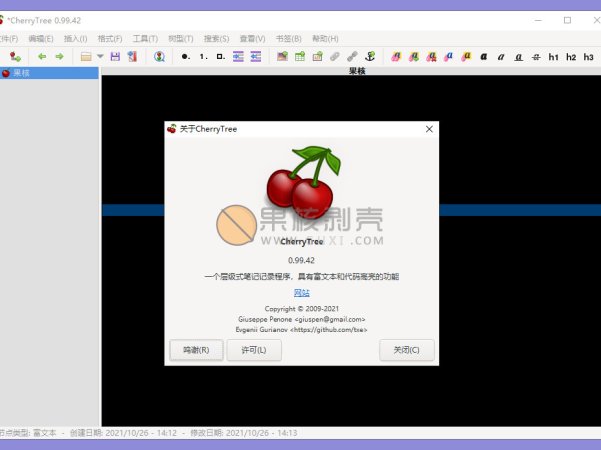Image resolution: width=601 pixels, height=450 pixels.
Task: Click the third colored 'a' formatting icon
Action: pos(431,57)
